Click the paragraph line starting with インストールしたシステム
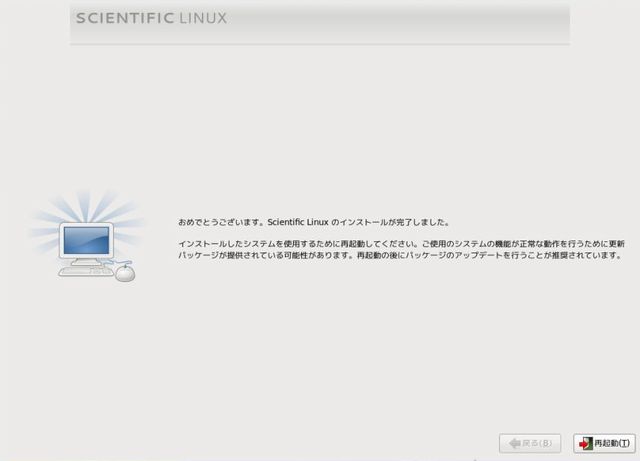The height and width of the screenshot is (461, 640). (400, 244)
